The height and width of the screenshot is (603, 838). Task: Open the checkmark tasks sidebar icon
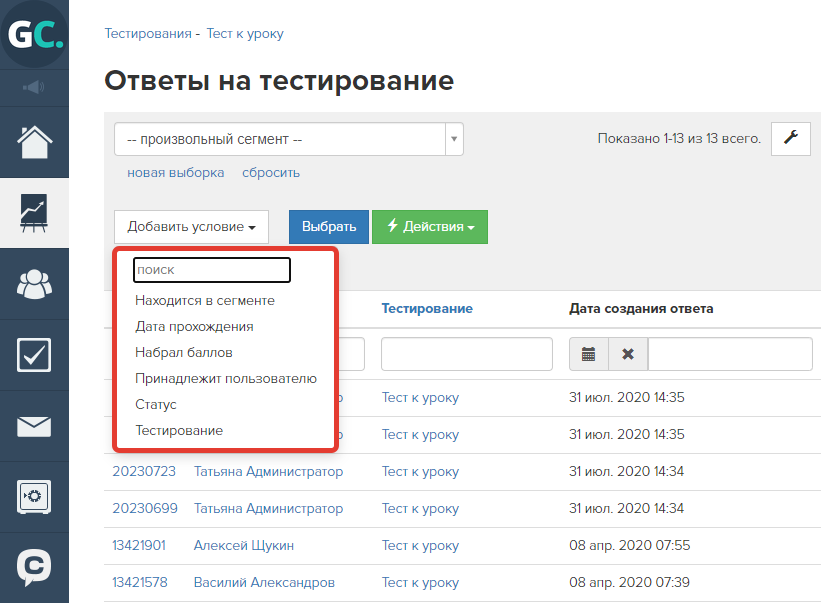(x=34, y=355)
